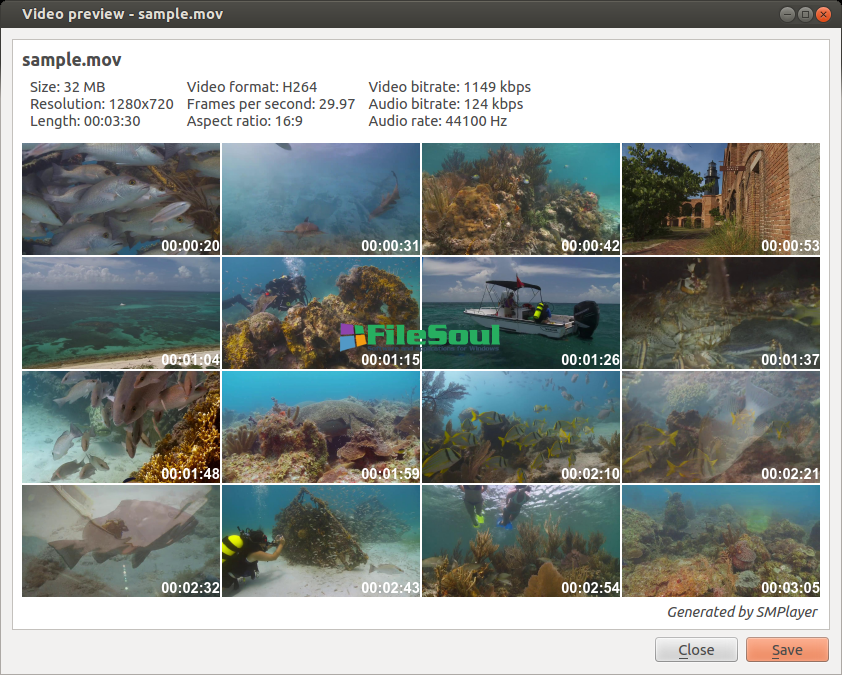Click the Save button
This screenshot has height=675, width=842.
[787, 650]
